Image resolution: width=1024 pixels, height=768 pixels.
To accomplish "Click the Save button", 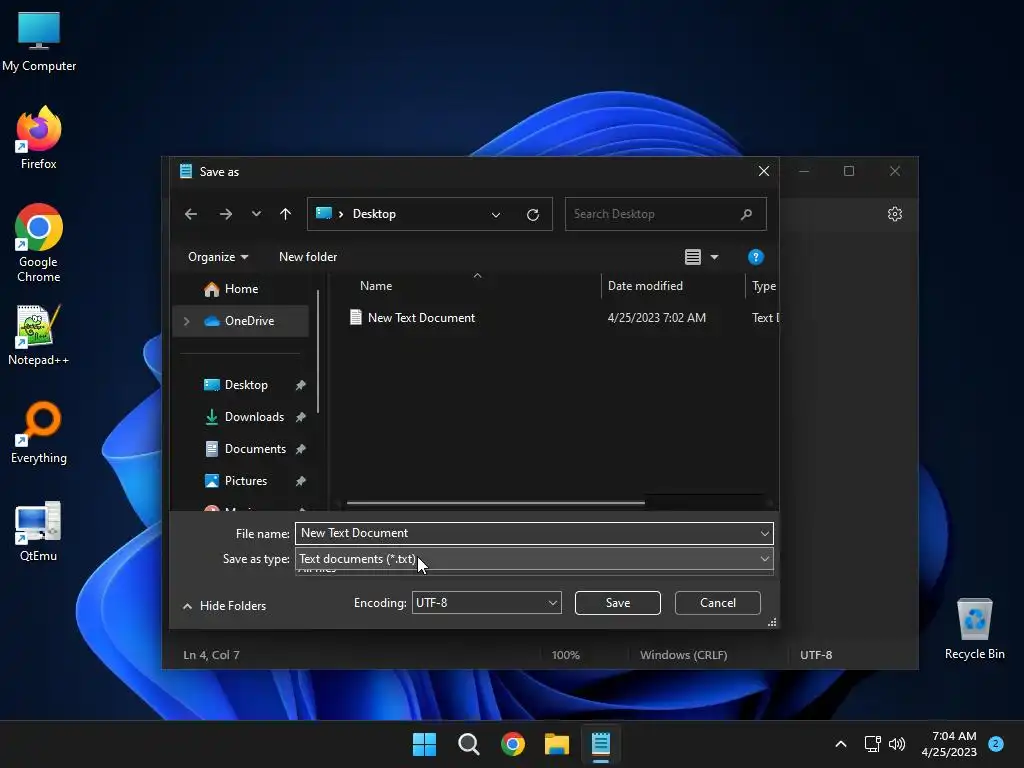I will 617,603.
